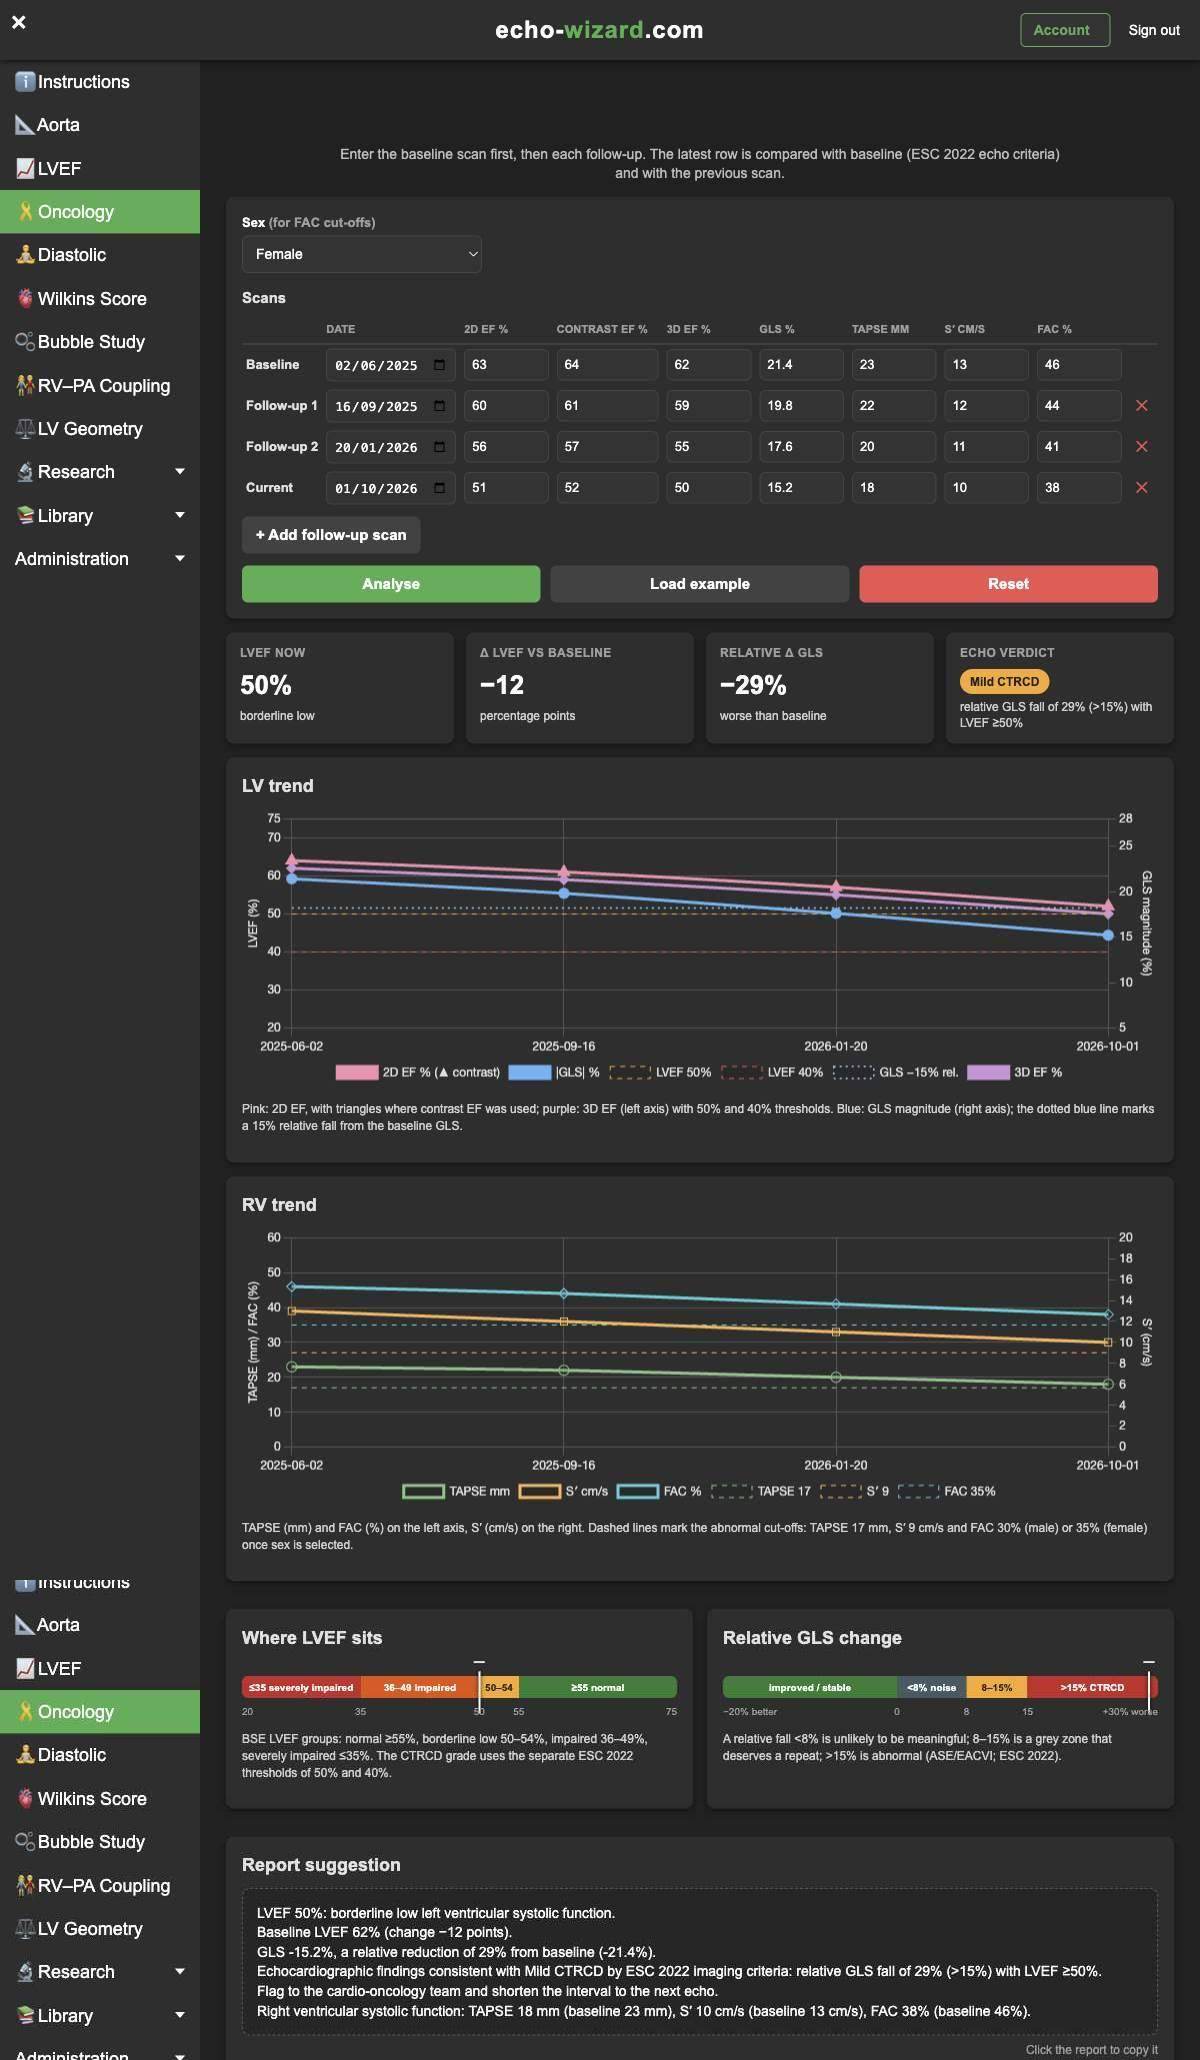
Task: Focus the Baseline date field 02/06/2025
Action: [x=390, y=365]
